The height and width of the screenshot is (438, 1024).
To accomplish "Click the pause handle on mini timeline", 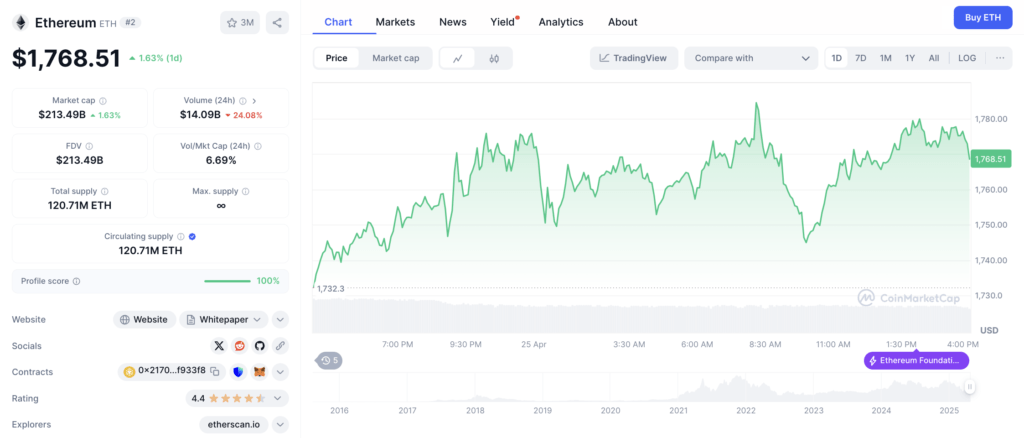I will [x=970, y=387].
